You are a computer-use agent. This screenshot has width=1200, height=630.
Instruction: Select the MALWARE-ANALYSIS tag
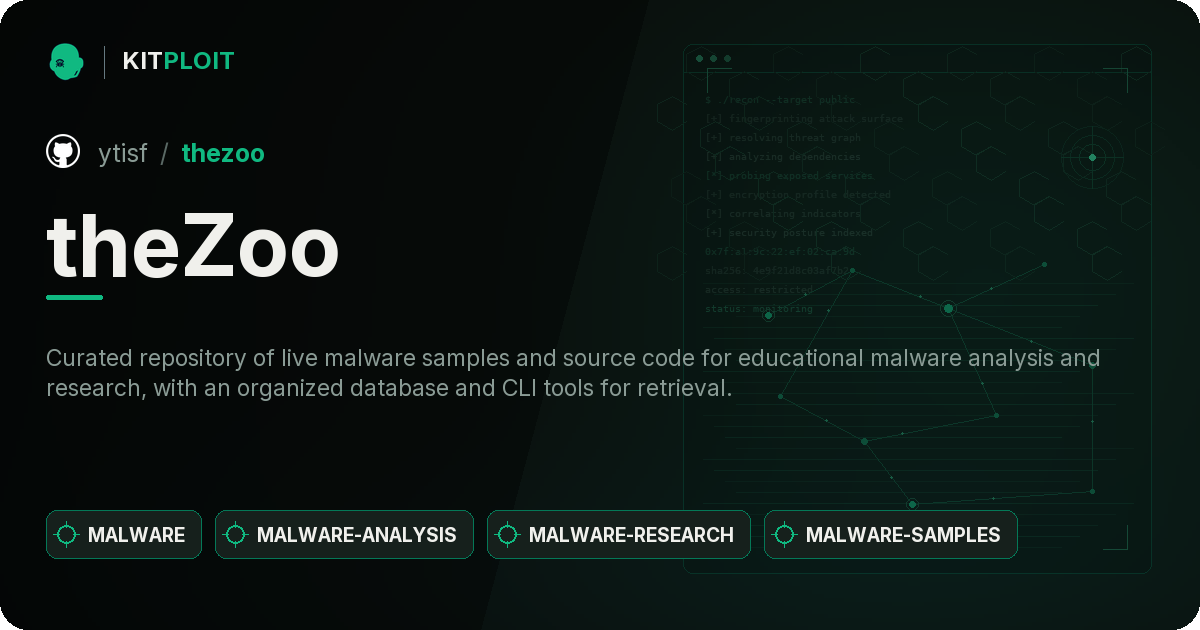(x=344, y=535)
